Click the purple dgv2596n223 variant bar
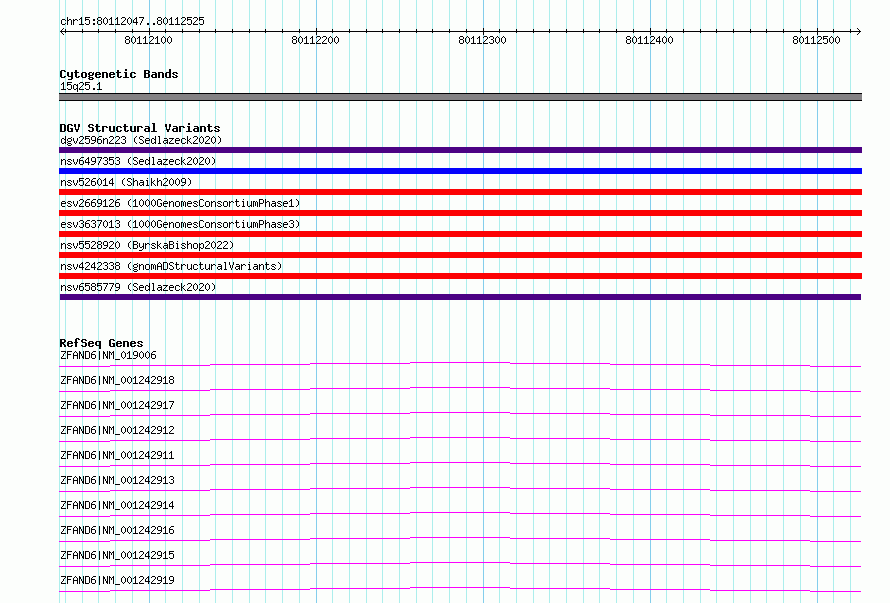 tap(460, 150)
